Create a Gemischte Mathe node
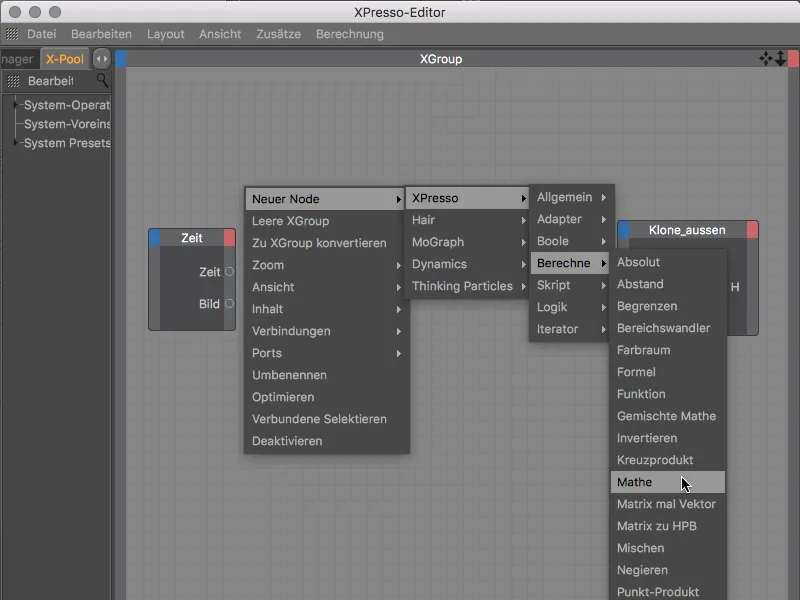This screenshot has height=600, width=800. click(667, 416)
